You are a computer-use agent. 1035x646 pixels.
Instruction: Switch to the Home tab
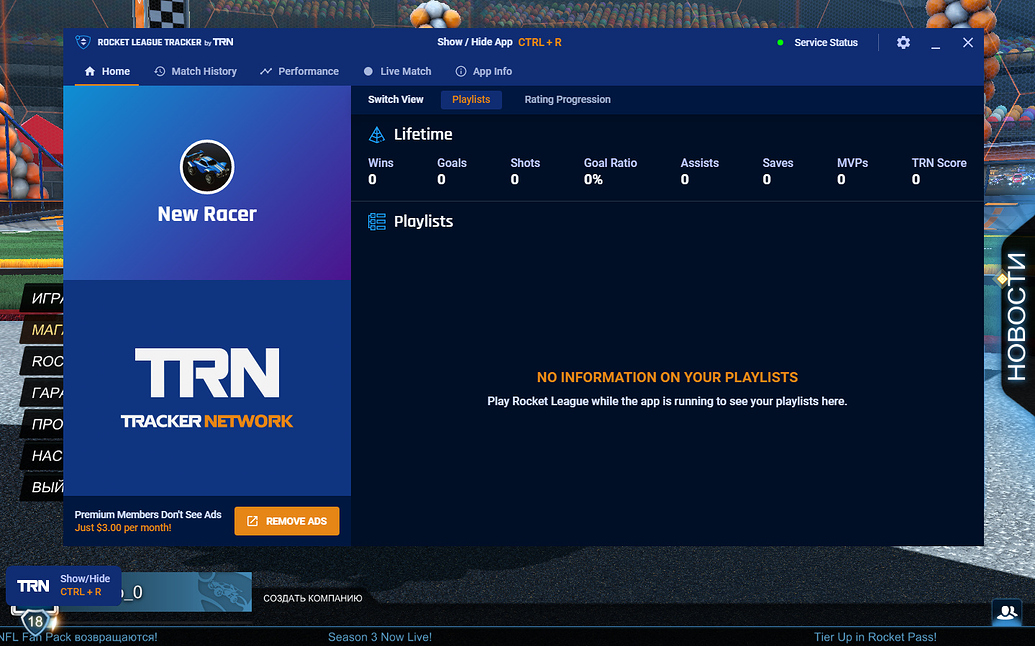pos(107,71)
